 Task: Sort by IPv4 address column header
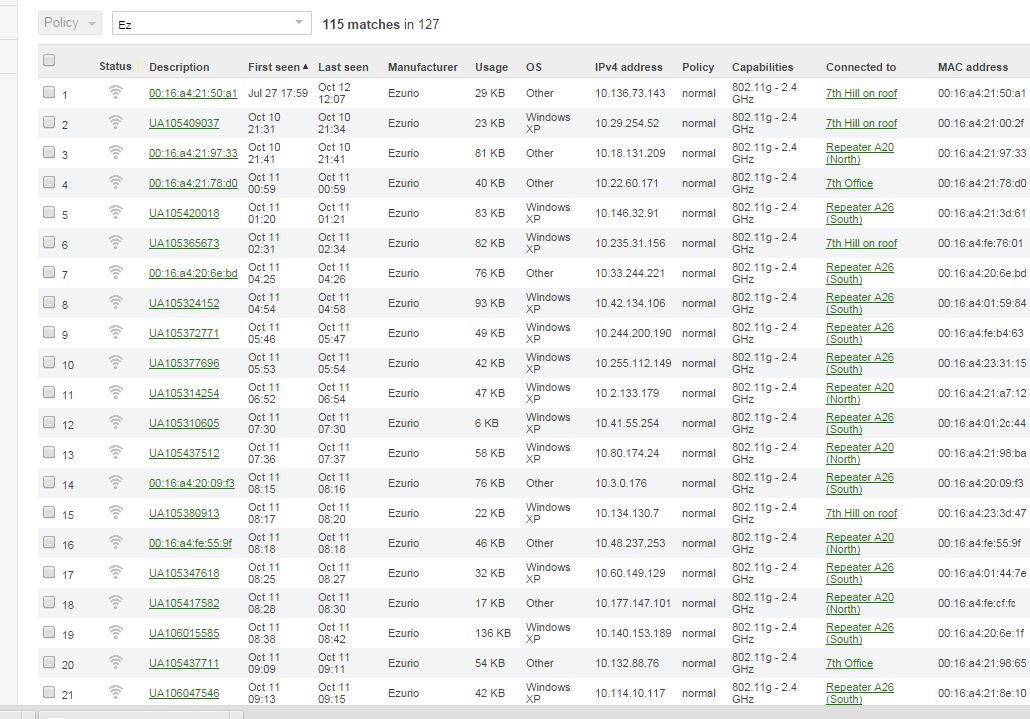point(629,67)
